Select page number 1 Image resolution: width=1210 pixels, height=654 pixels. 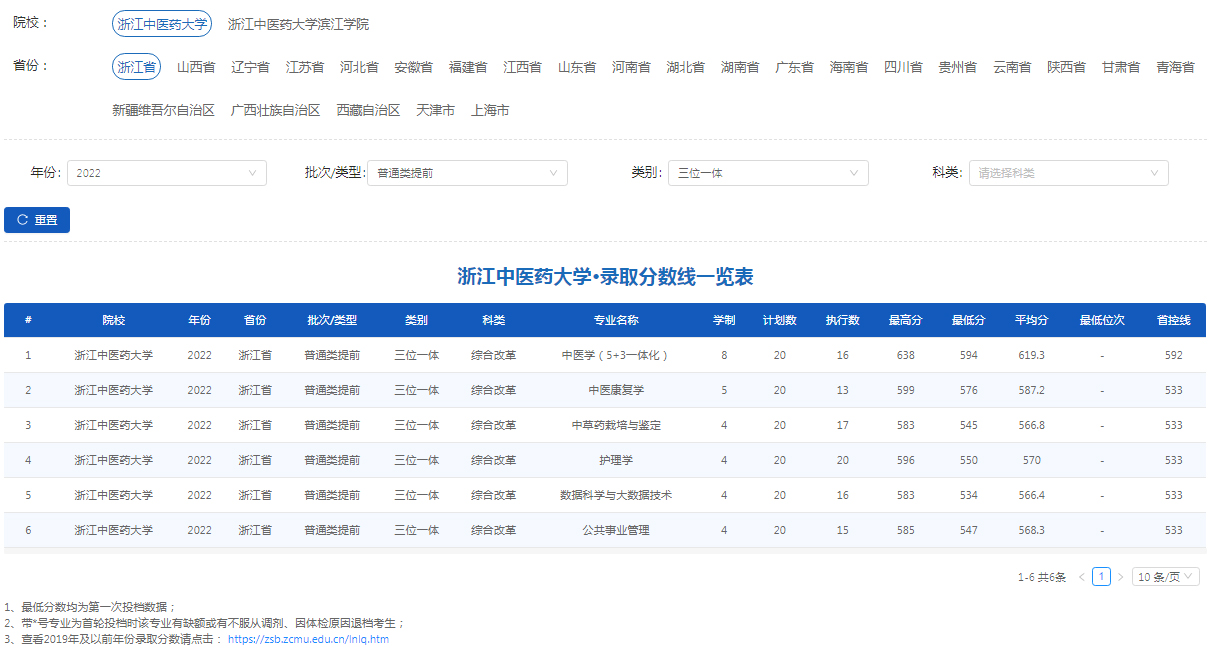click(x=1101, y=577)
